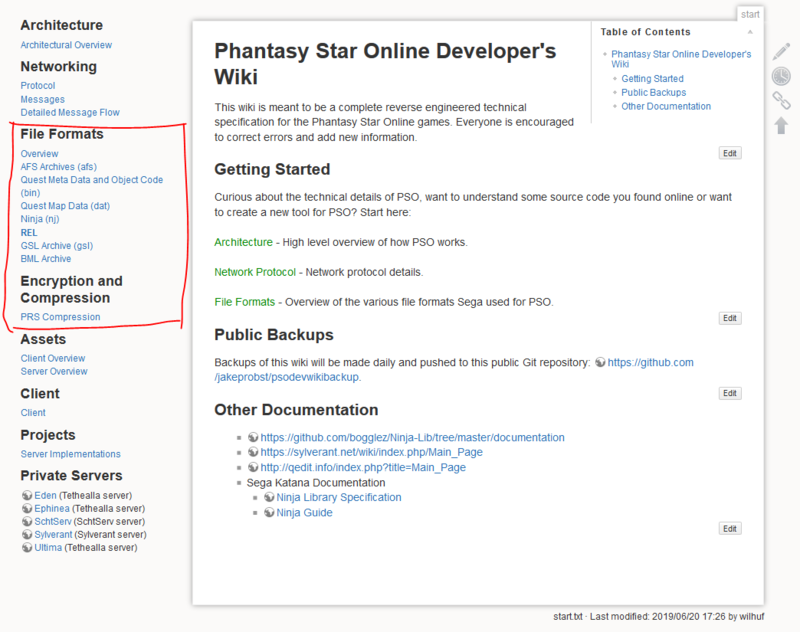800x632 pixels.
Task: Click Edit button for the intro section
Action: pyautogui.click(x=730, y=153)
